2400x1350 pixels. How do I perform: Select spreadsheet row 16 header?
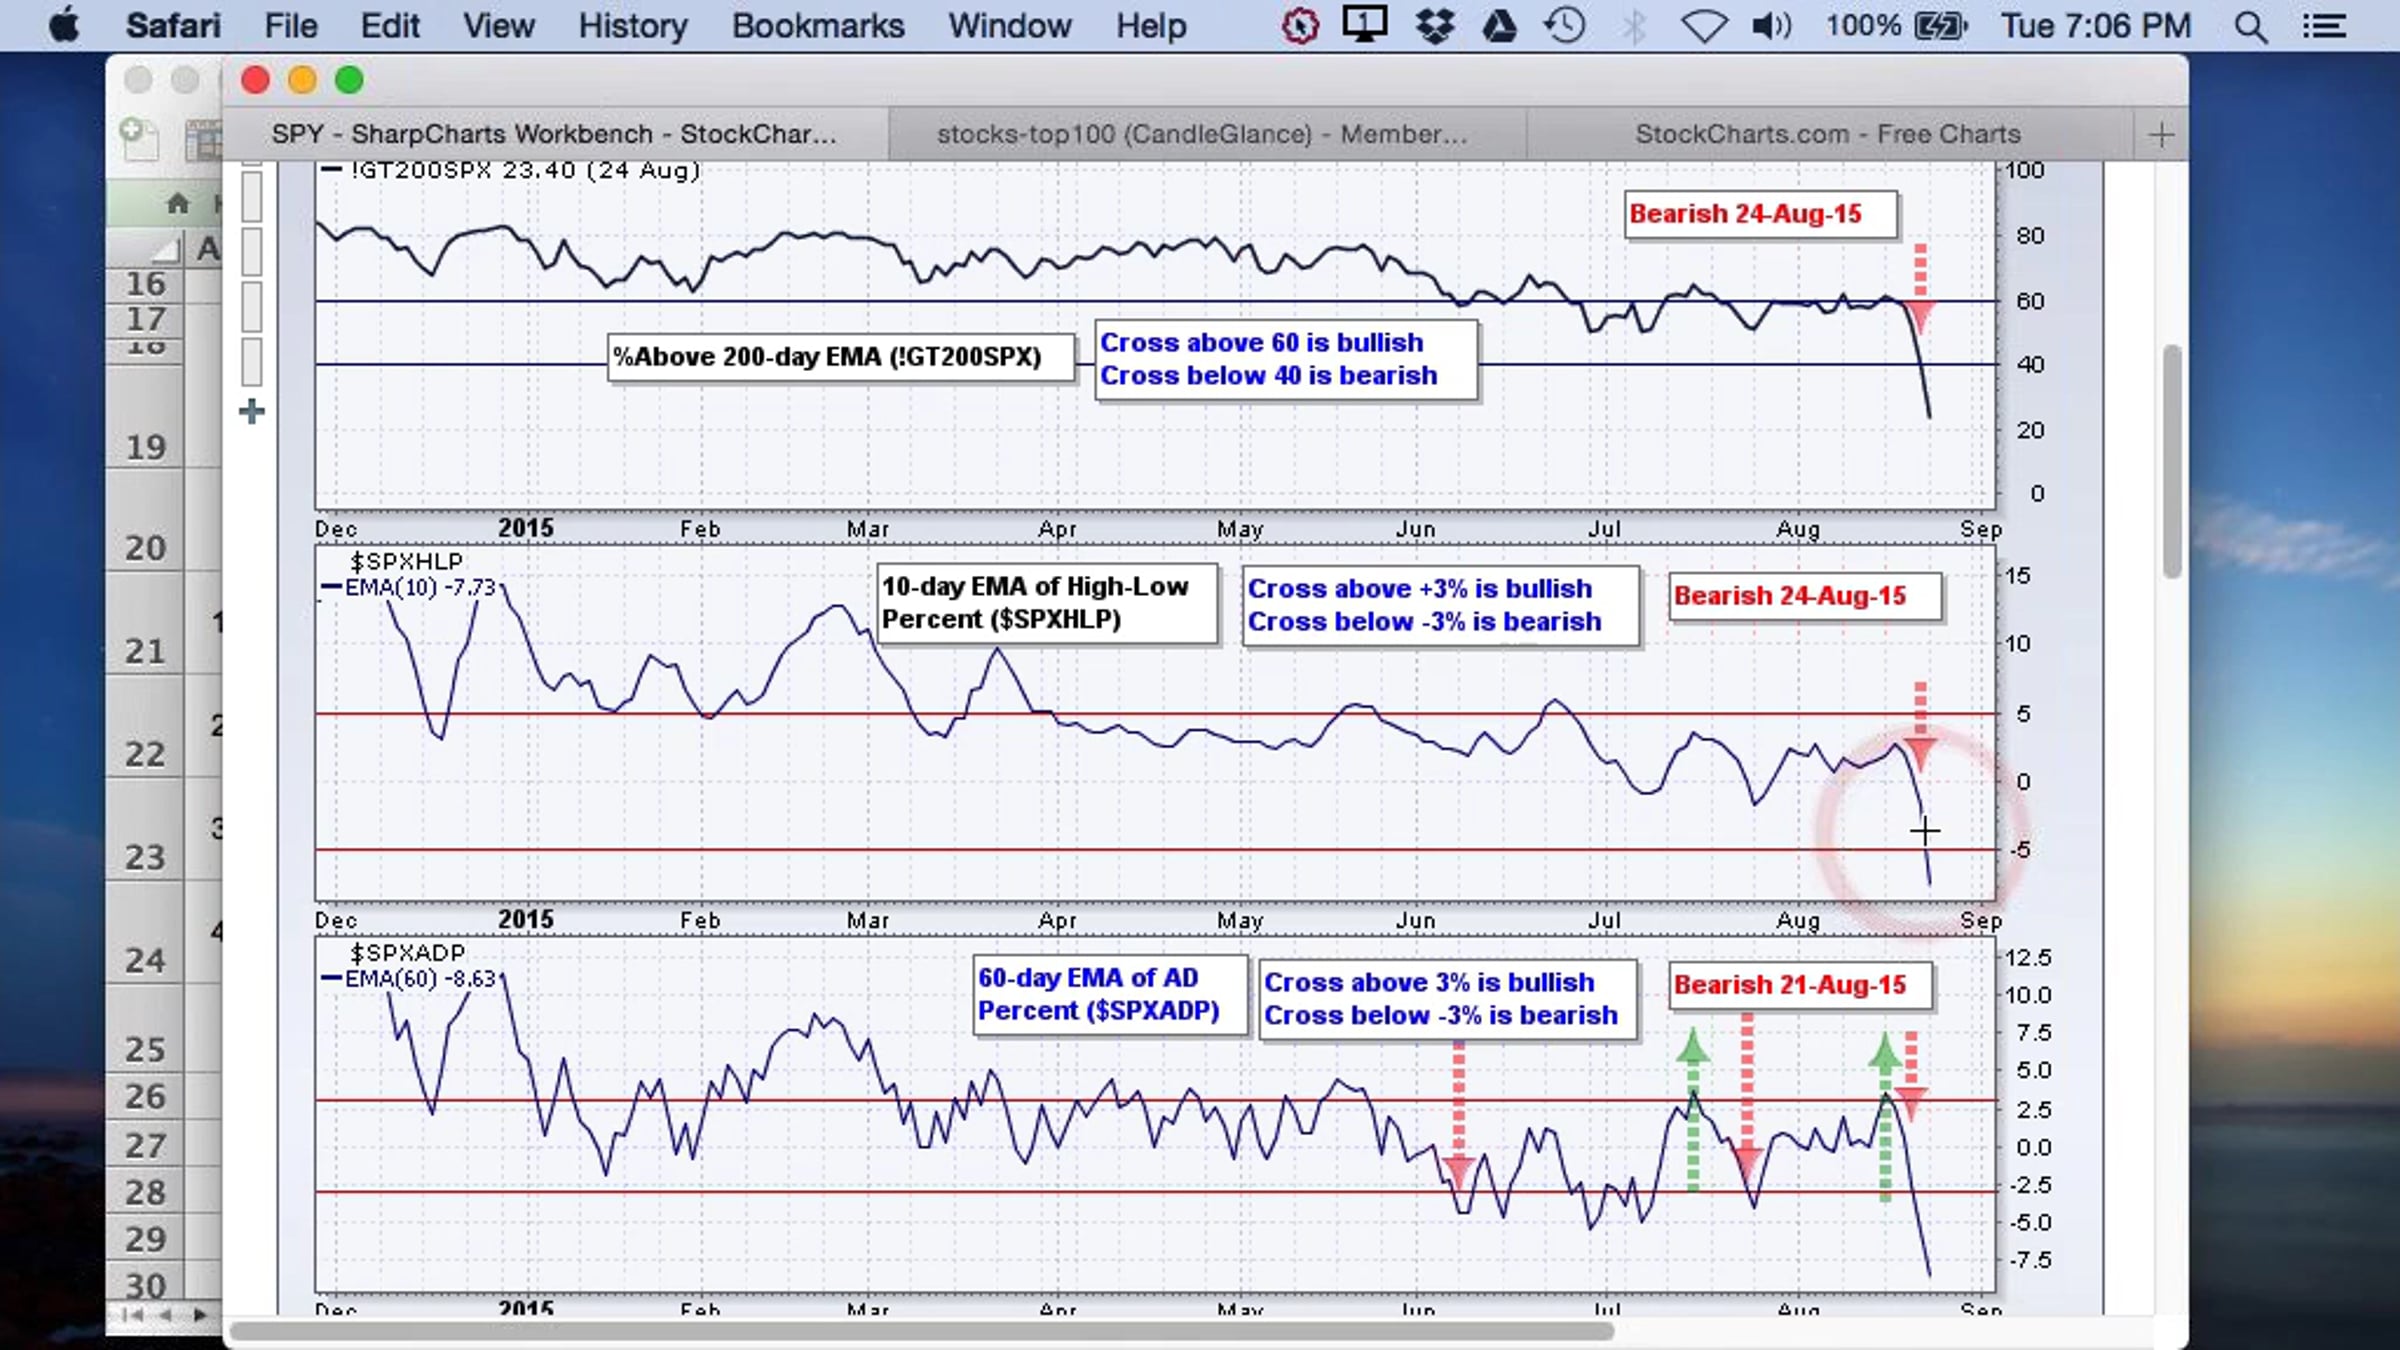146,284
